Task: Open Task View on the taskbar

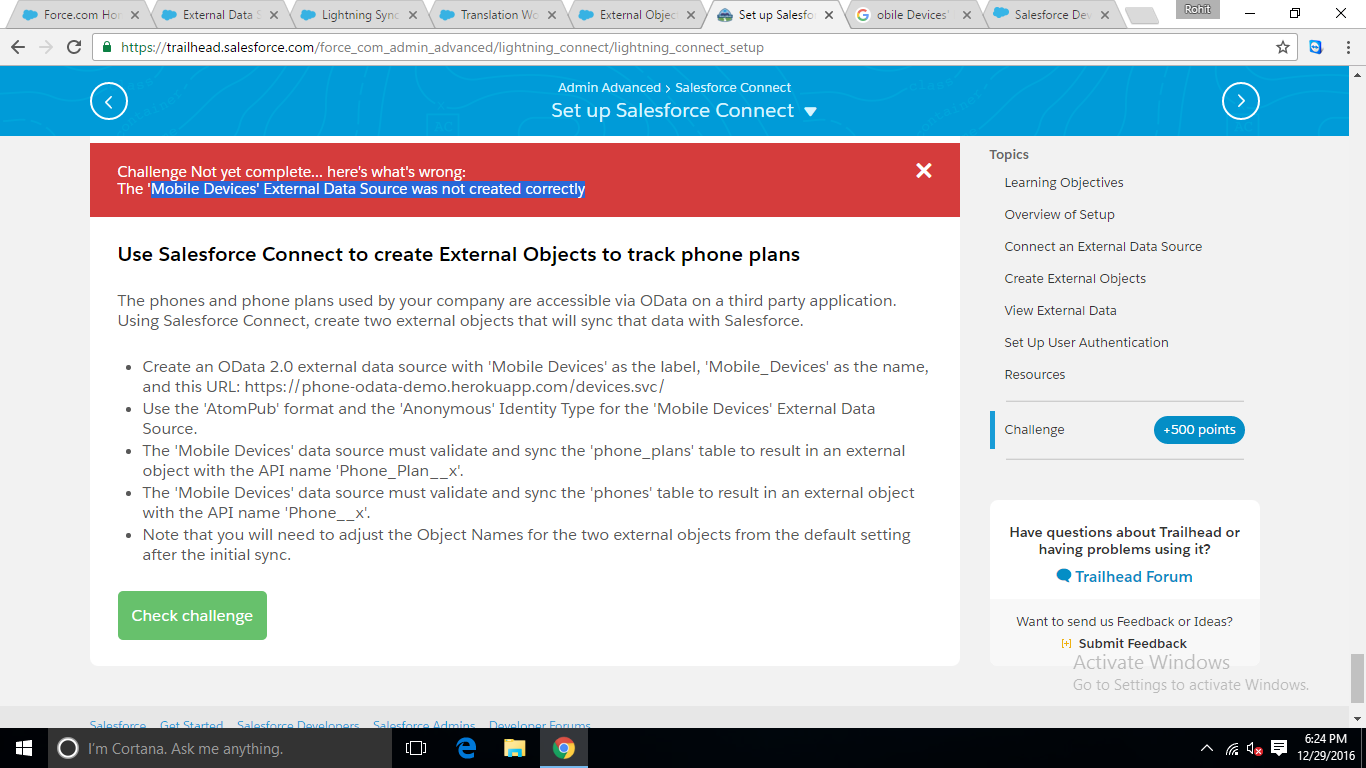Action: (x=416, y=748)
